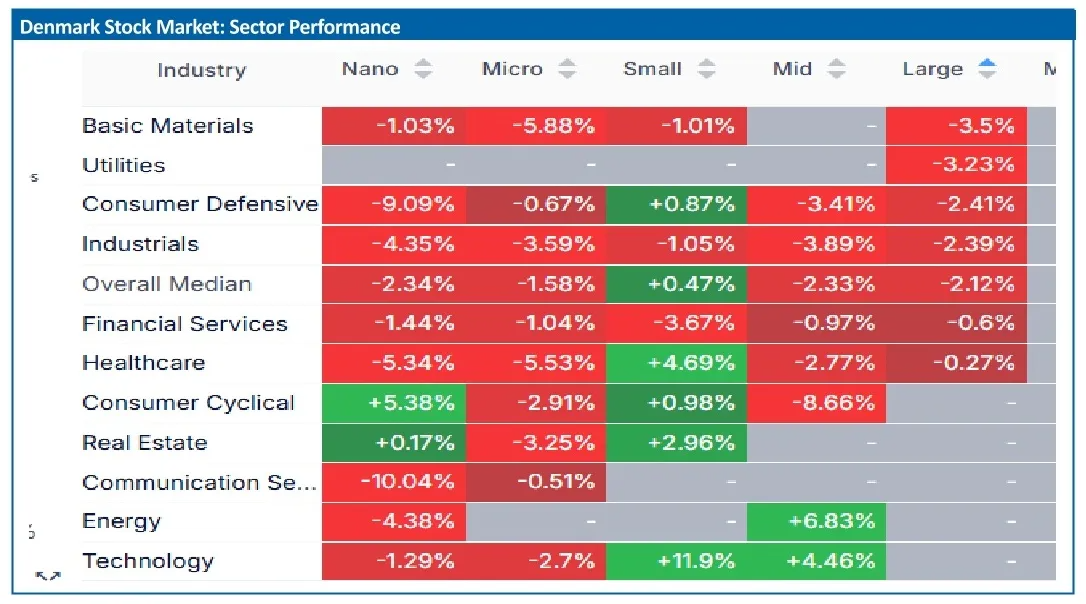Click the expand arrows icon at bottom-left
The width and height of the screenshot is (1086, 604).
pyautogui.click(x=47, y=577)
